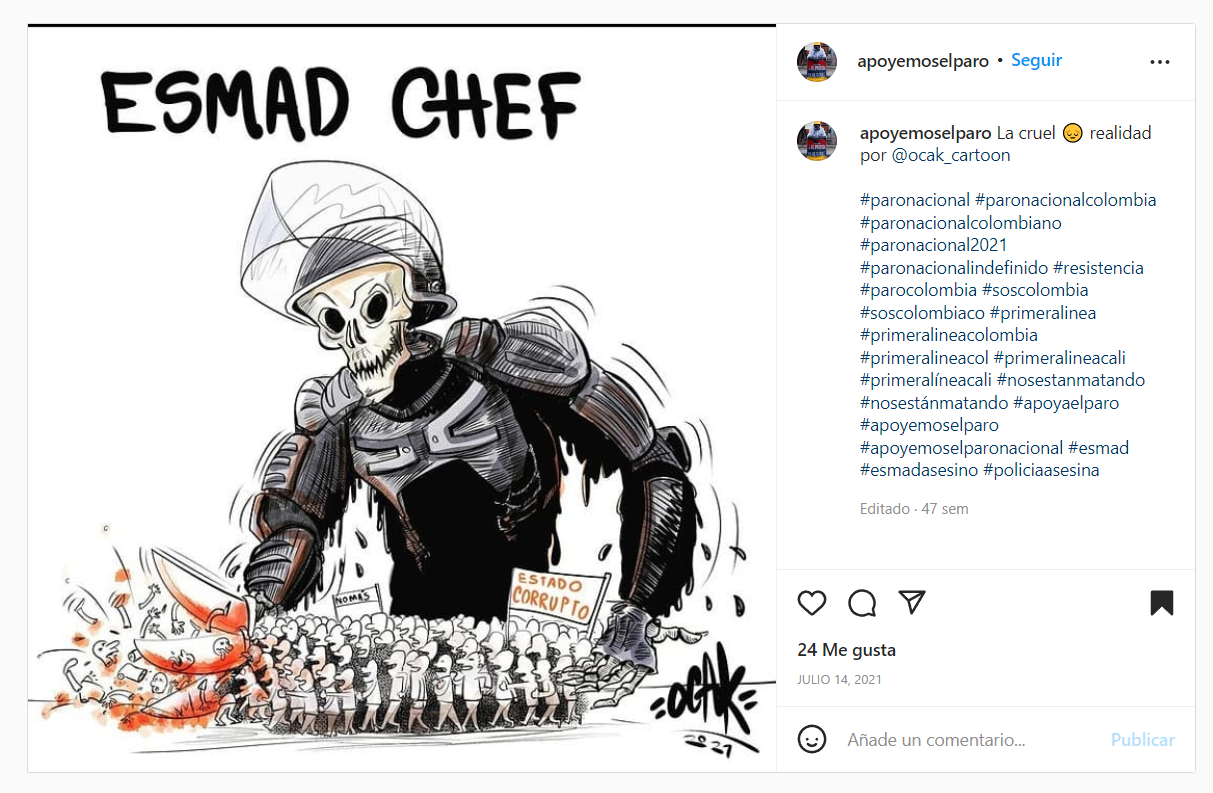
Task: Open apoyemoselparo username in the header
Action: point(923,61)
